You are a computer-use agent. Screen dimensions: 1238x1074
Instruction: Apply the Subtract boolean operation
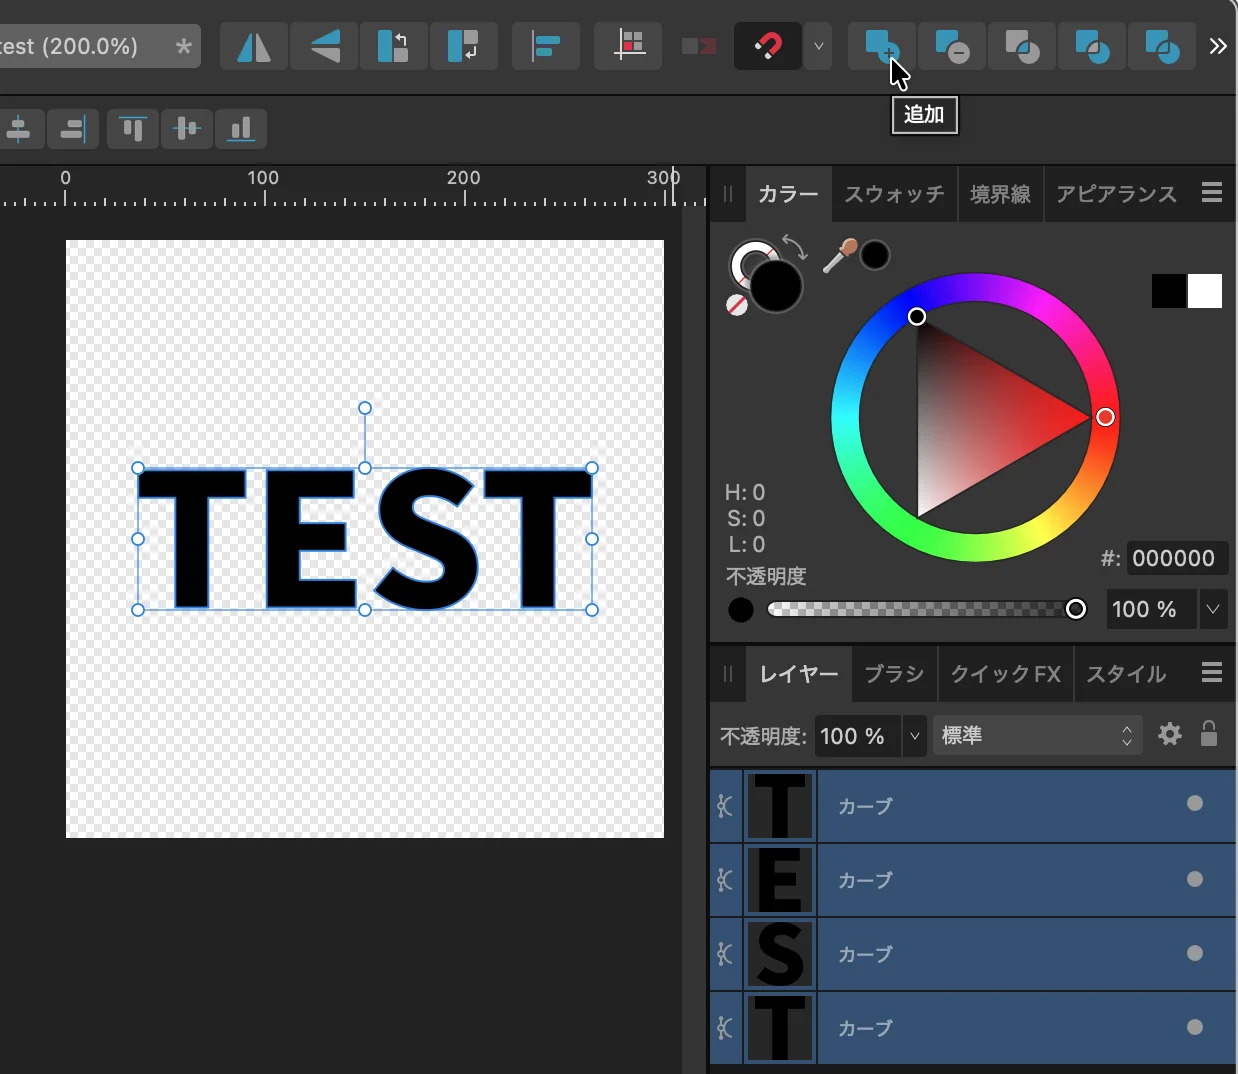click(952, 47)
